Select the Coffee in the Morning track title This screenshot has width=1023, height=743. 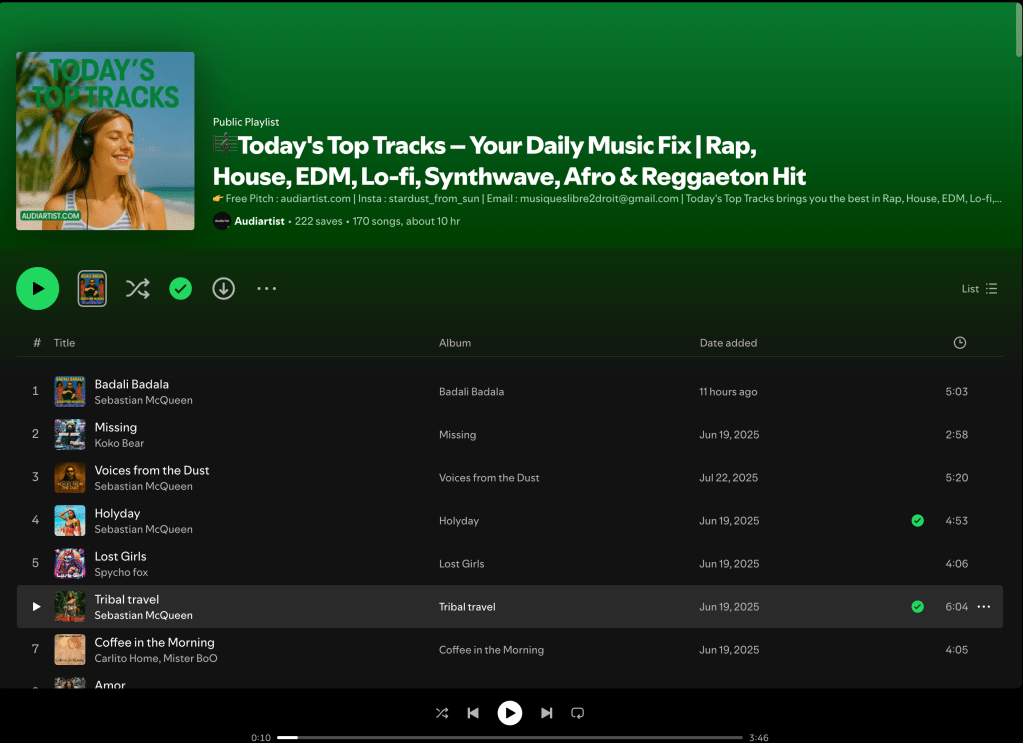154,643
